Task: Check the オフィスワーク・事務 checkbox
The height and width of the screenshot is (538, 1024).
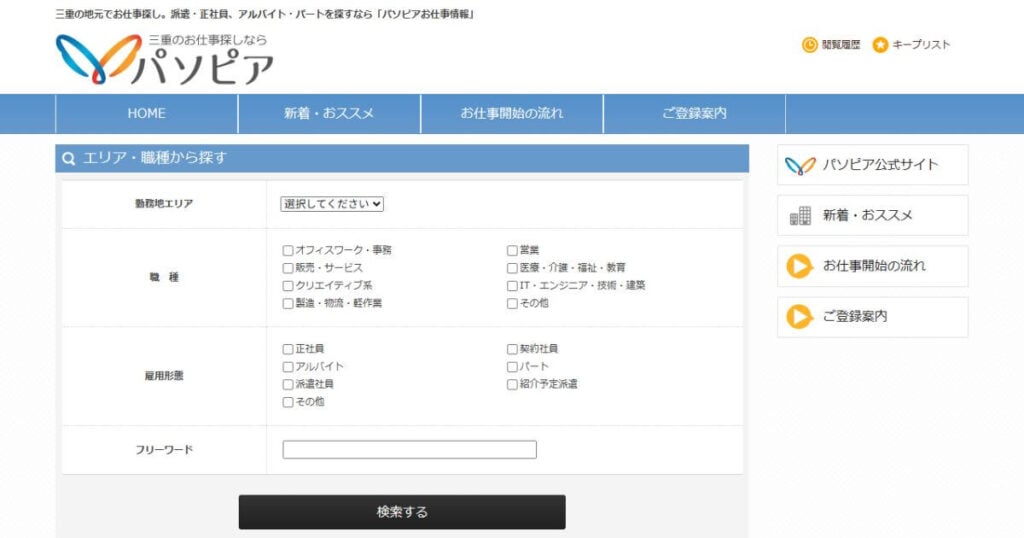Action: point(288,251)
